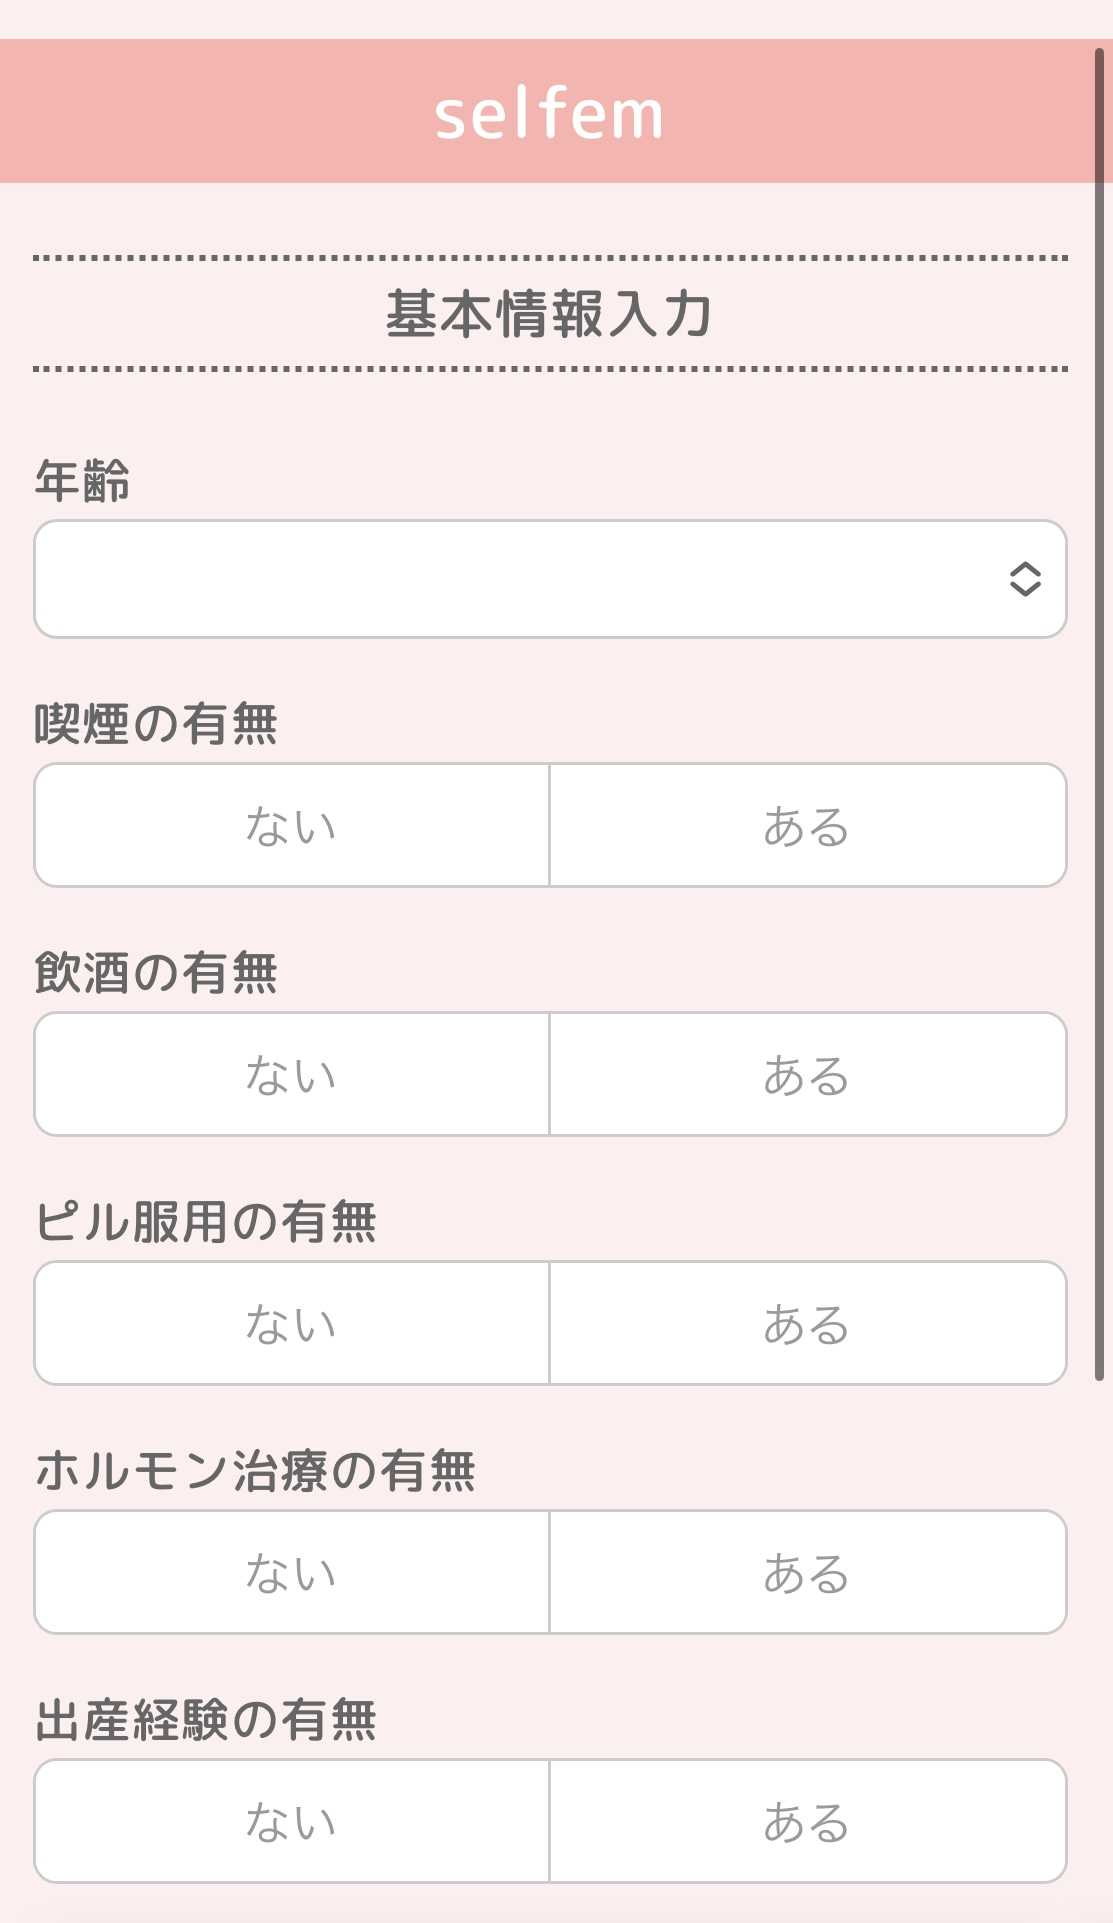
Task: Click the 喫煙の有無 label
Action: click(156, 724)
